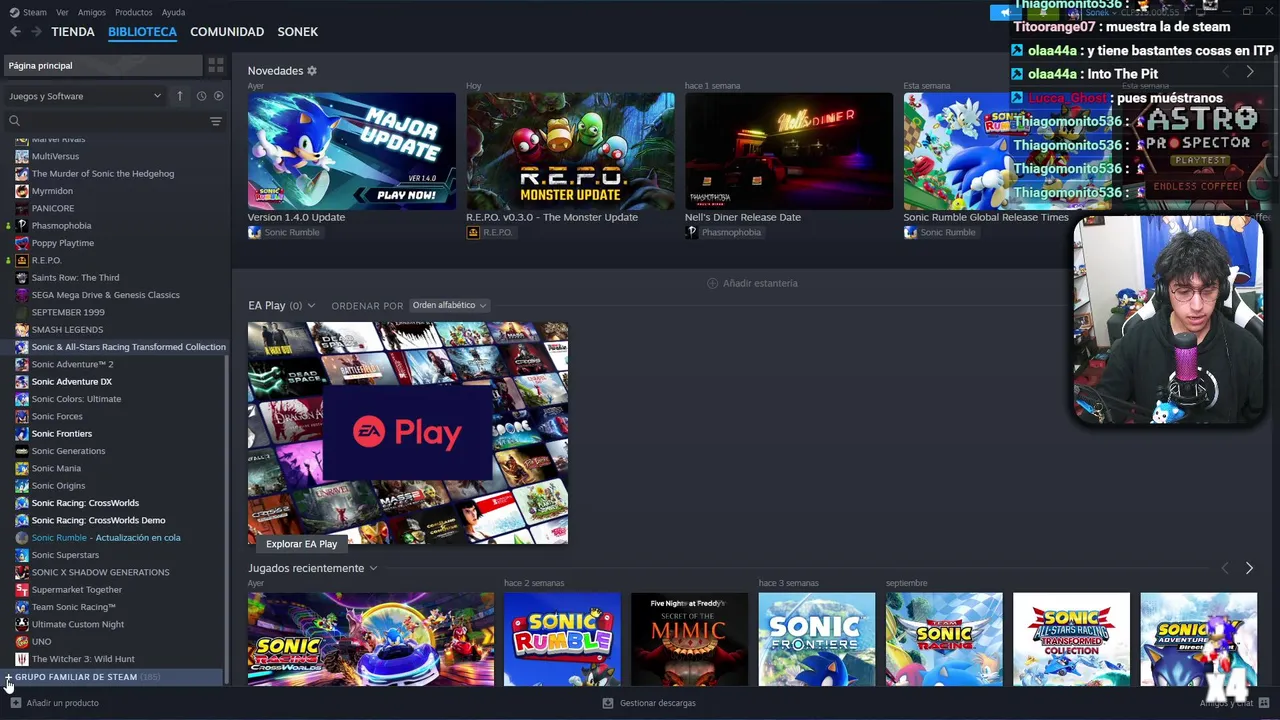Click the Witcher 3 icon in list
Screen dimensions: 1280x720
22,659
